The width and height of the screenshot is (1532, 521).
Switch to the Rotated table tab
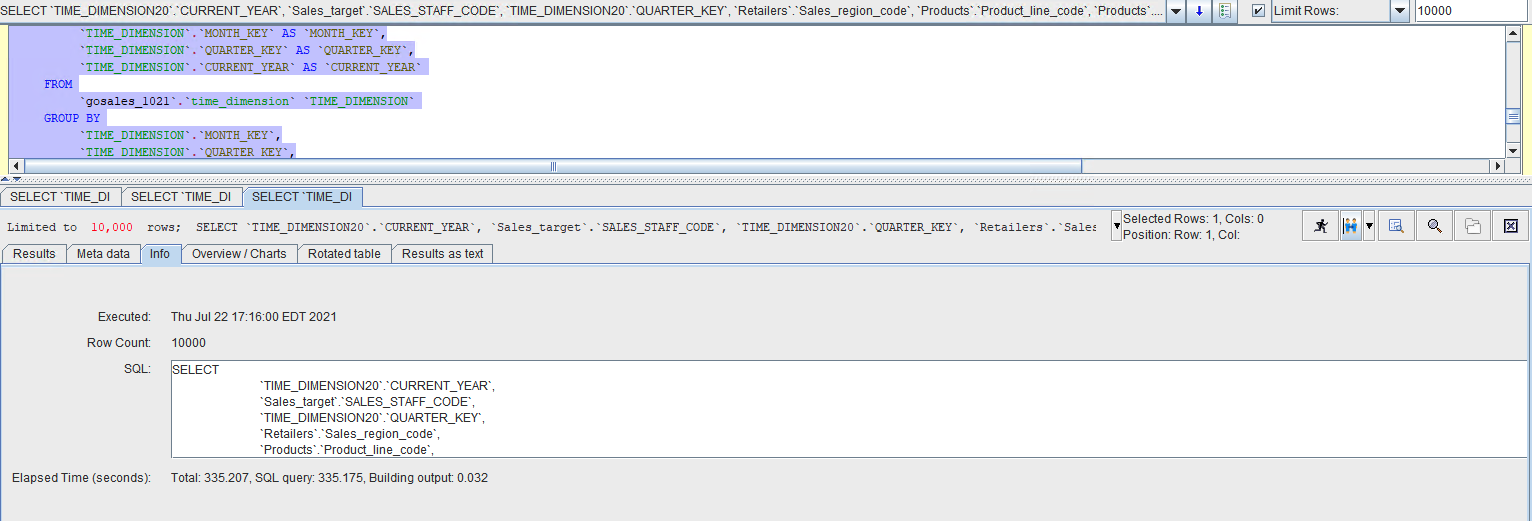tap(344, 254)
